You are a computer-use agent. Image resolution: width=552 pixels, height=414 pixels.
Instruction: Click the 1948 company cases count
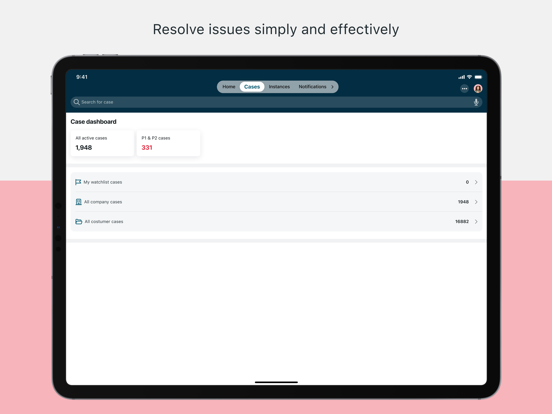tap(463, 202)
